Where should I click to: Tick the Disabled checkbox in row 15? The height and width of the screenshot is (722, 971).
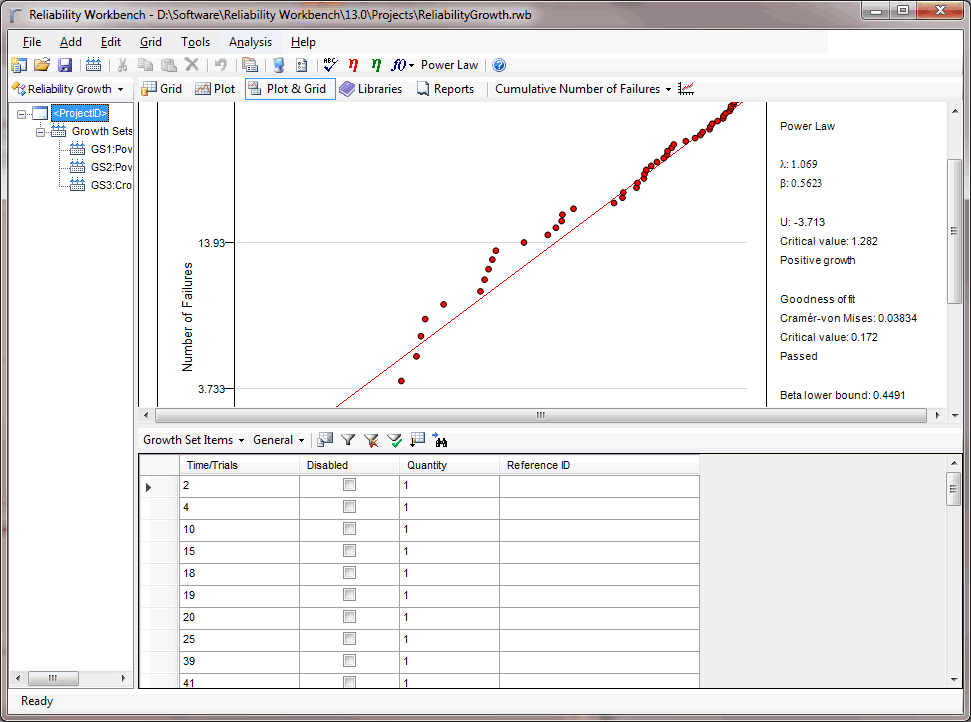(349, 551)
